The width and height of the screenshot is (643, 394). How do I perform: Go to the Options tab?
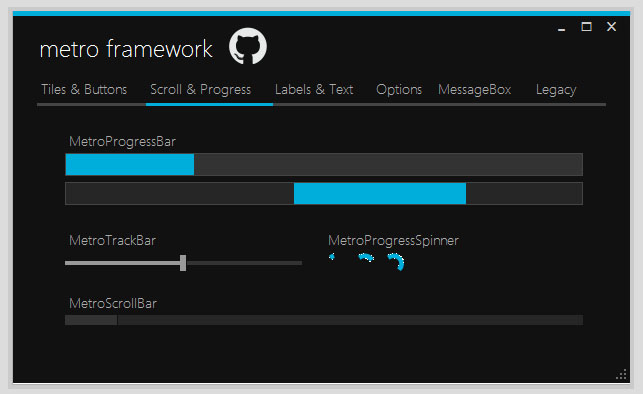(x=399, y=89)
